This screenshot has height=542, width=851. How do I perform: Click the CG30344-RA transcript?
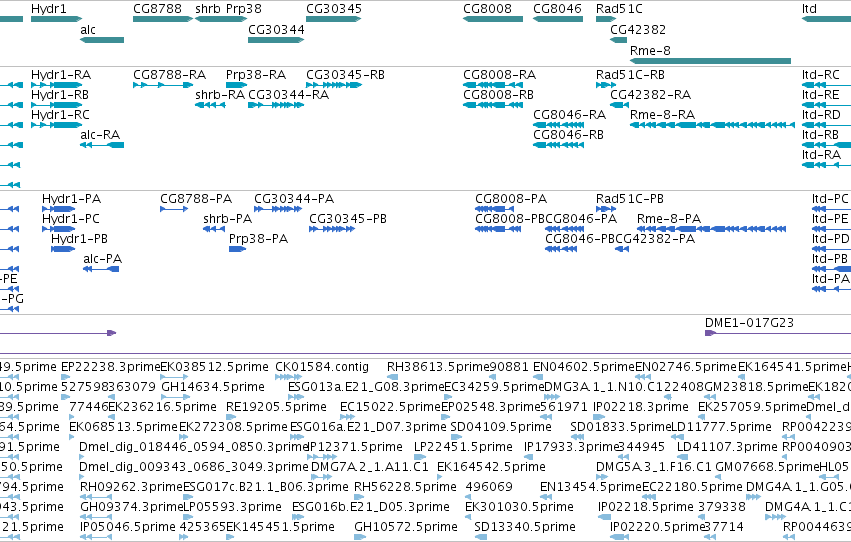pos(276,105)
